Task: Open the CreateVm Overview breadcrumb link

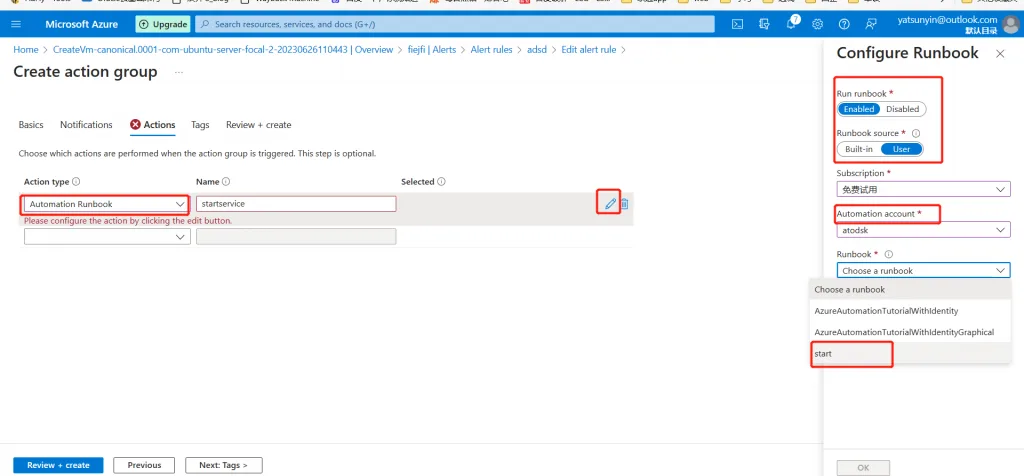Action: [223, 50]
